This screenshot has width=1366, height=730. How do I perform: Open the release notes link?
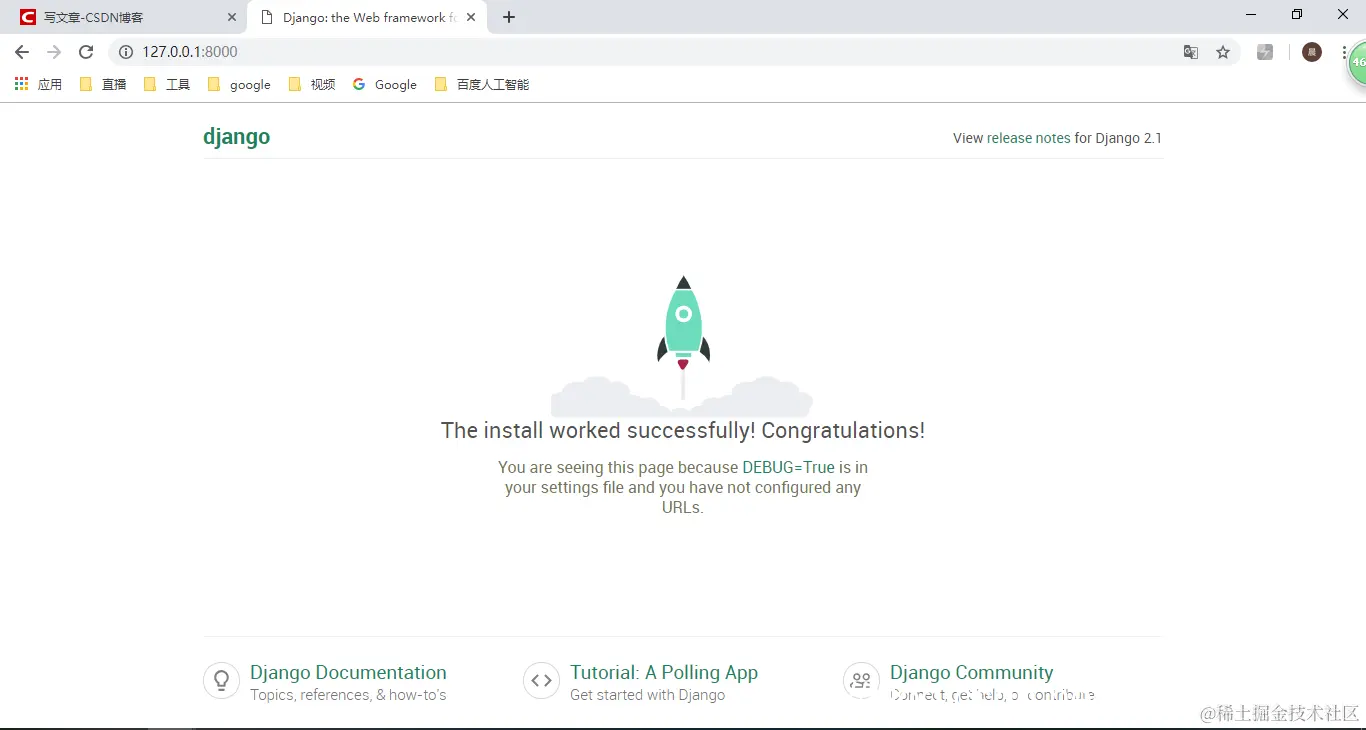[x=1029, y=138]
